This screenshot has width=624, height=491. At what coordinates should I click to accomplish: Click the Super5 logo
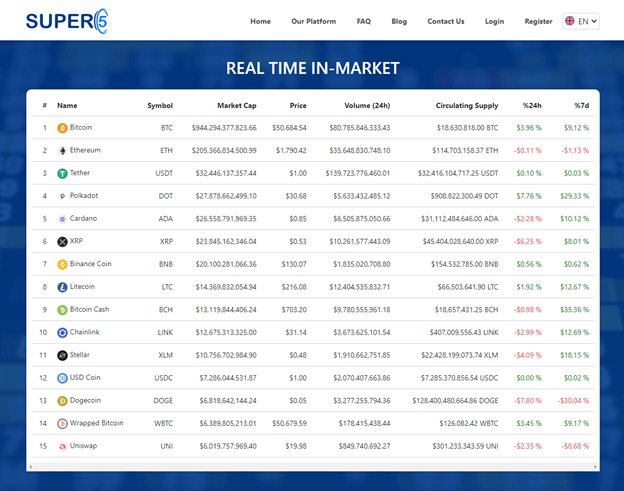coord(67,21)
